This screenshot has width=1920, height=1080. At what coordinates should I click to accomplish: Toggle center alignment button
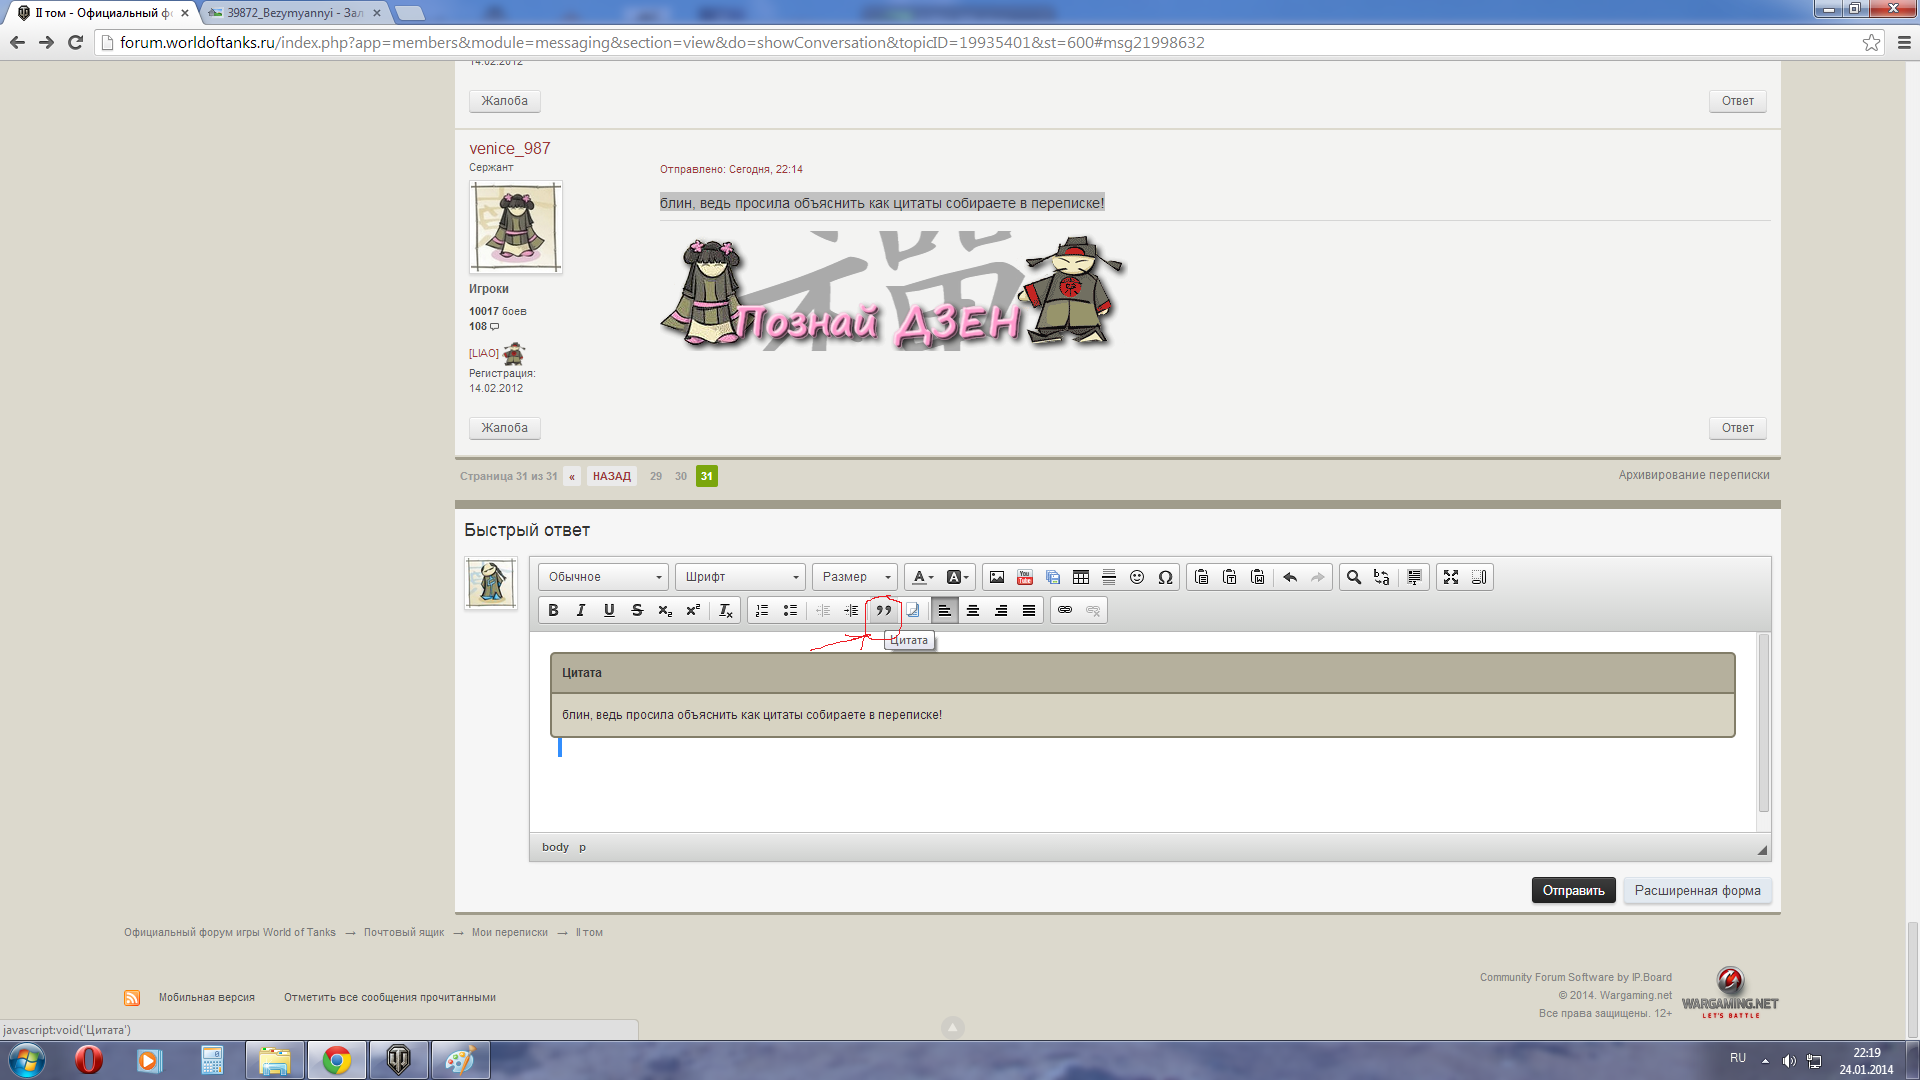click(973, 610)
